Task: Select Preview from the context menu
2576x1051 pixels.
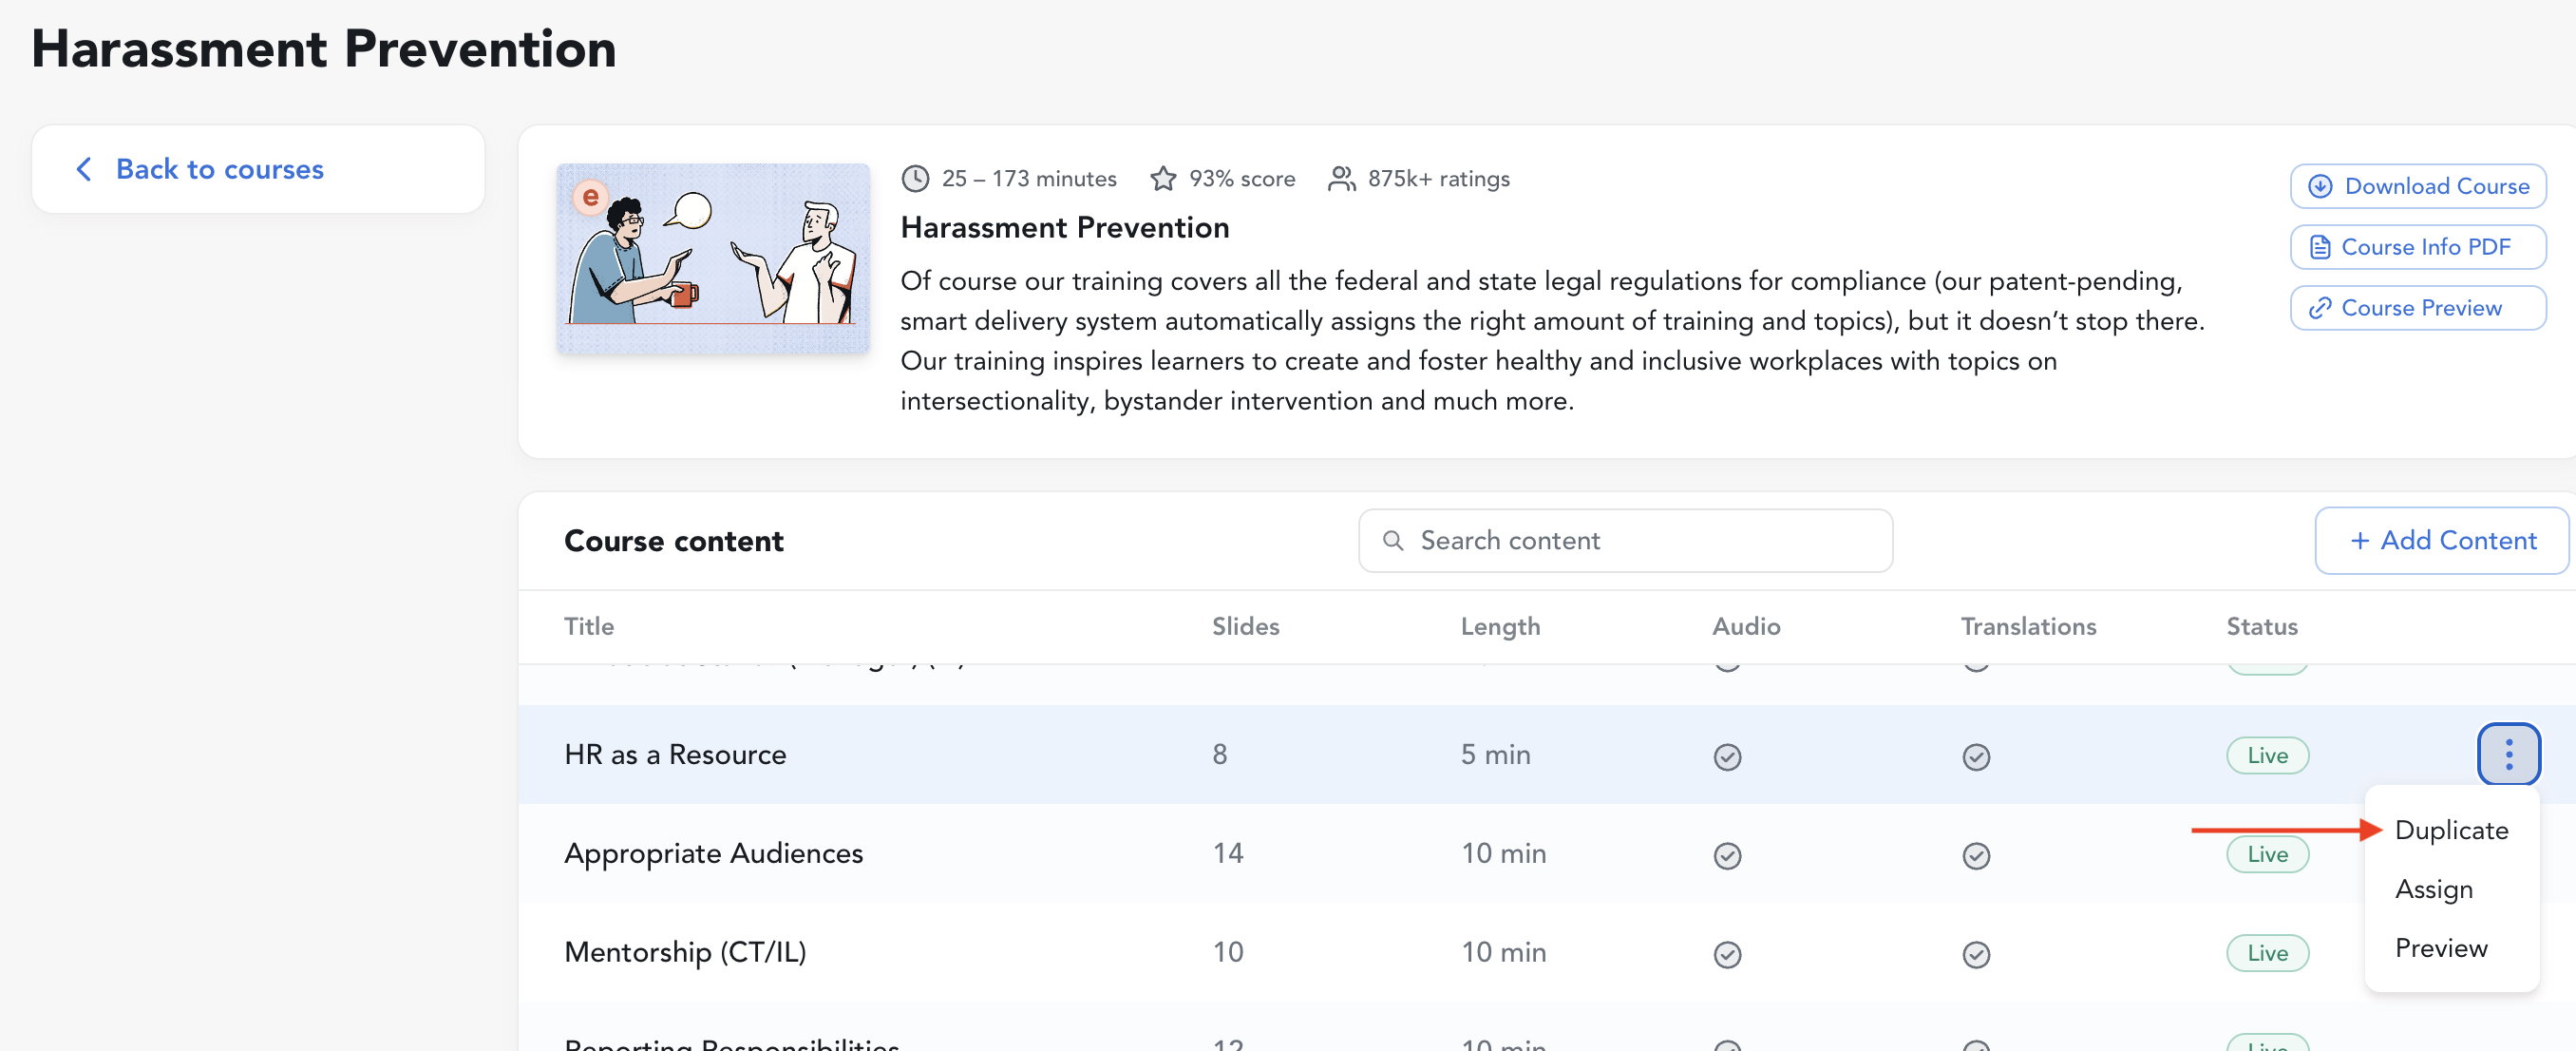Action: click(x=2440, y=948)
